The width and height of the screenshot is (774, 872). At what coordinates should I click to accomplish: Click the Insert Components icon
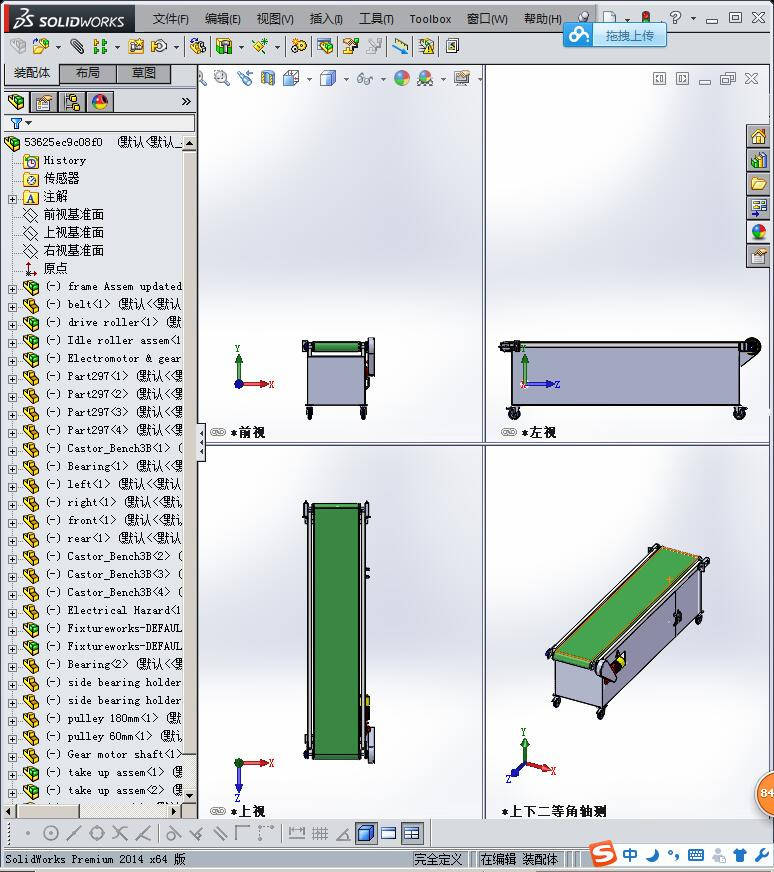coord(41,46)
